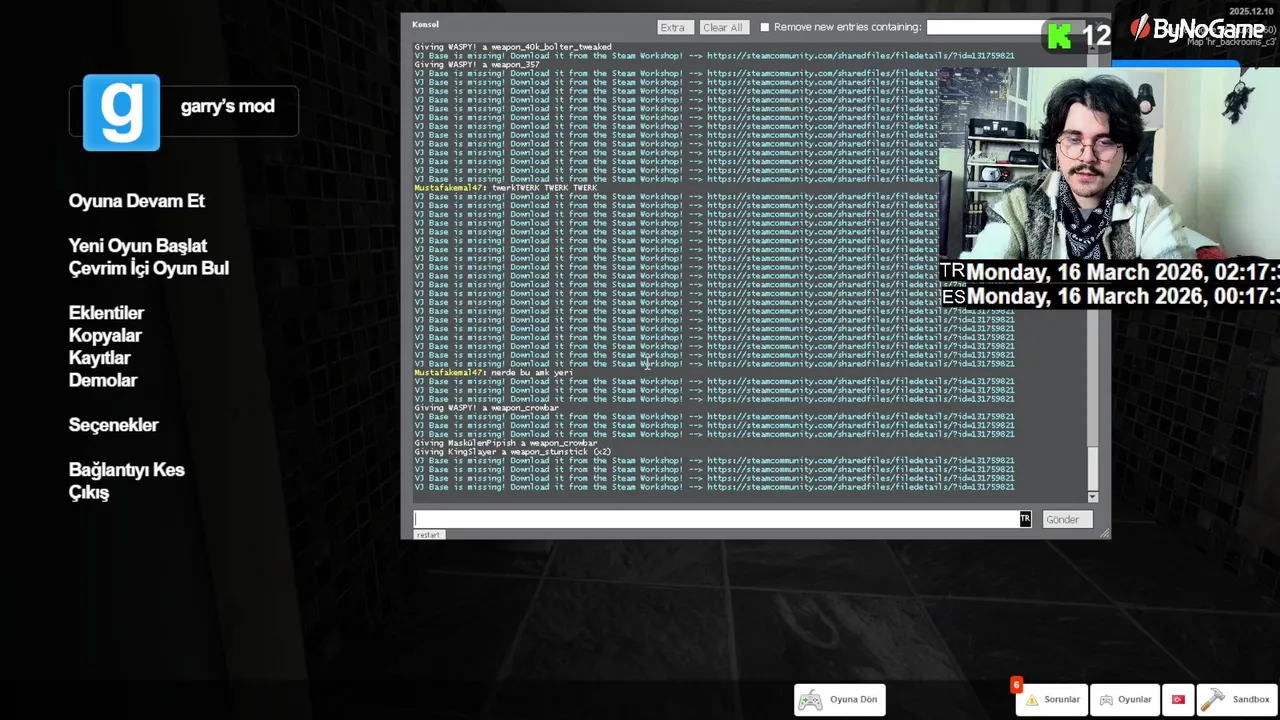1280x720 pixels.
Task: Open the Oyunlar games menu
Action: [1125, 700]
